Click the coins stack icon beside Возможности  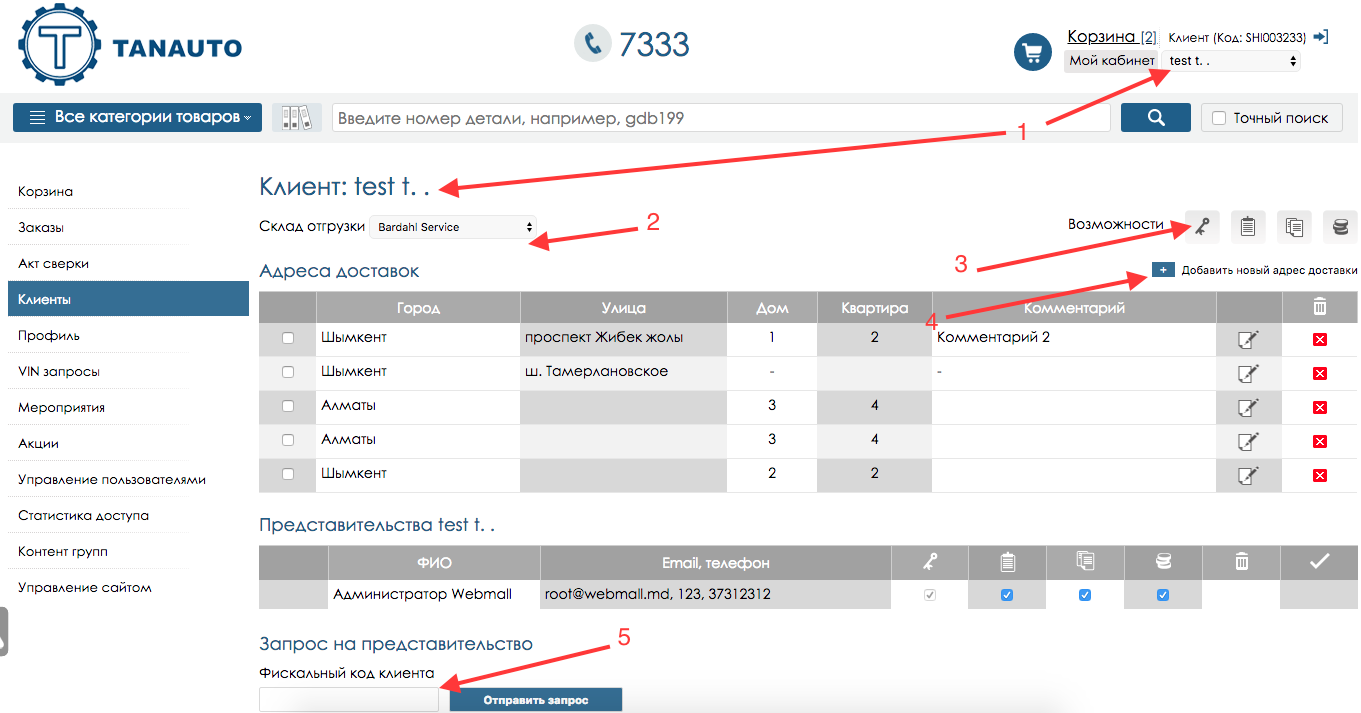coord(1340,227)
